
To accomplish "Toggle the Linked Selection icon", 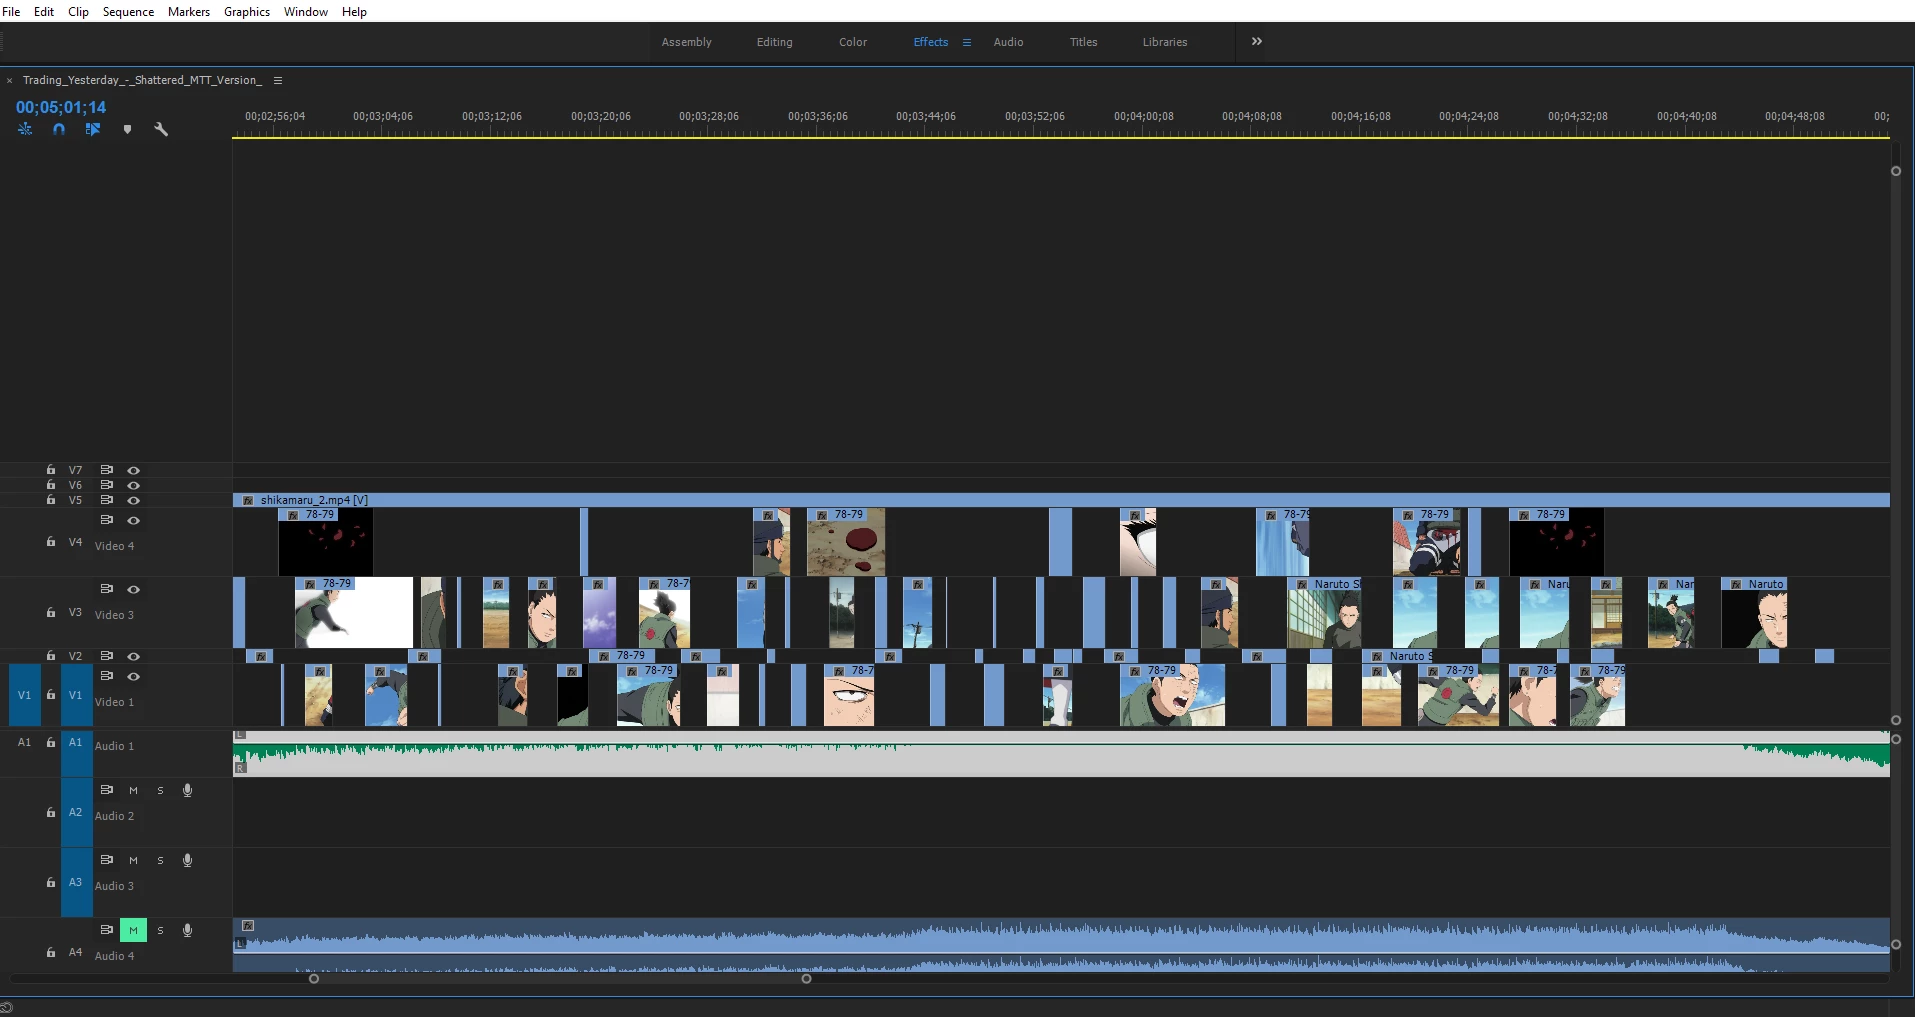I will pyautogui.click(x=93, y=129).
